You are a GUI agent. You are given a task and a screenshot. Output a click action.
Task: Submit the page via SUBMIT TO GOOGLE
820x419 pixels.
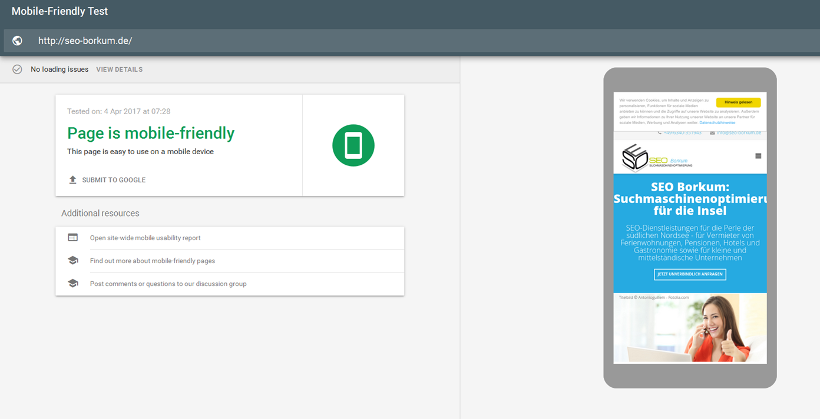(x=113, y=180)
